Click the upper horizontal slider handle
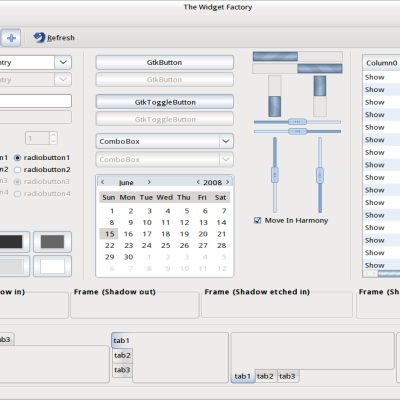The image size is (400, 400). pos(297,122)
